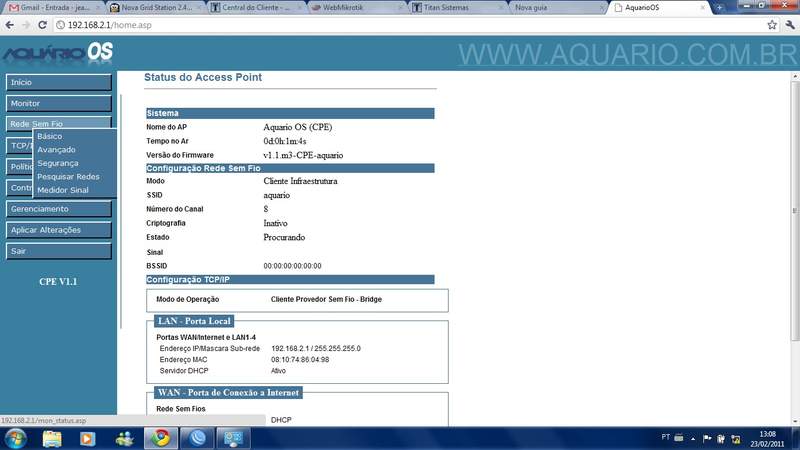Switch to Gmail Entrada tab
Image resolution: width=800 pixels, height=450 pixels.
[53, 8]
